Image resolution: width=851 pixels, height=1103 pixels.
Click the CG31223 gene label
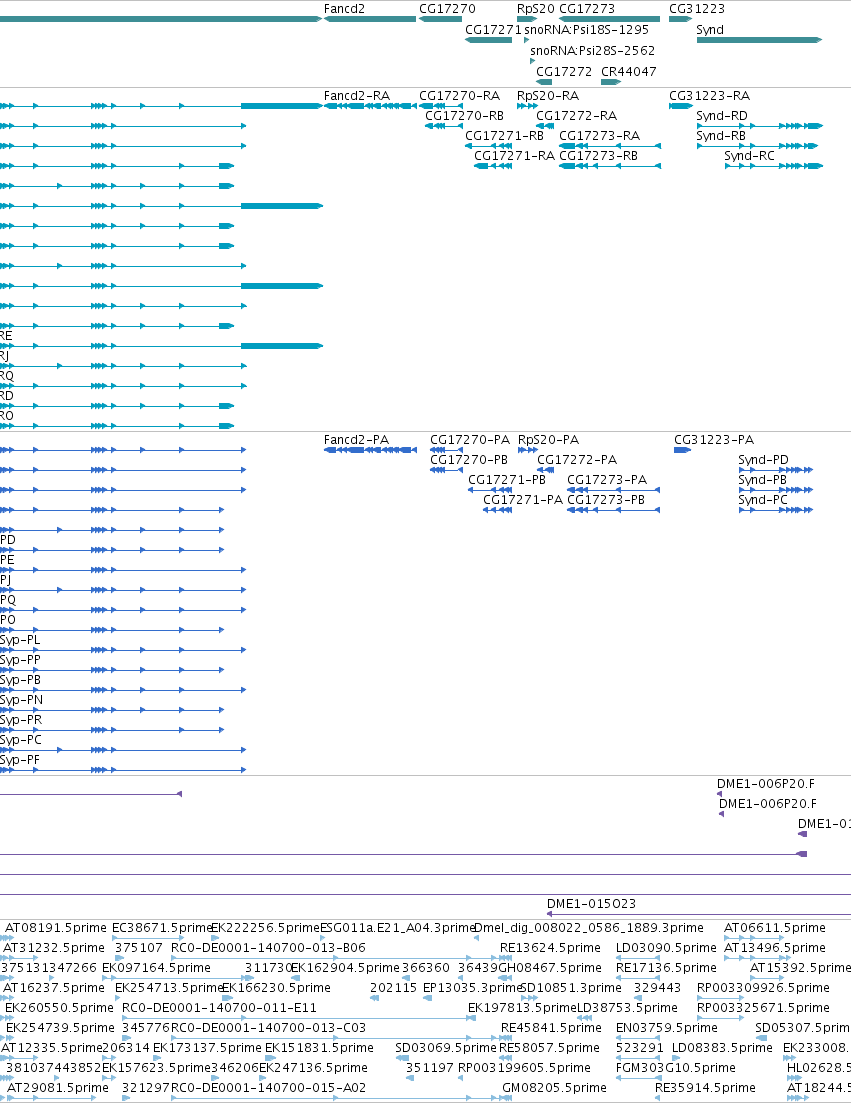(697, 9)
